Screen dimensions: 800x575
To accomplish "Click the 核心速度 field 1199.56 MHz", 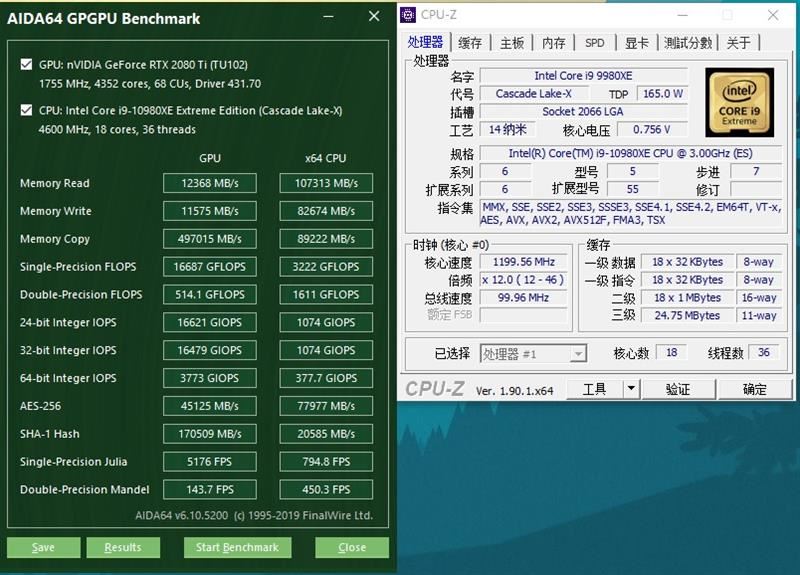I will (523, 262).
